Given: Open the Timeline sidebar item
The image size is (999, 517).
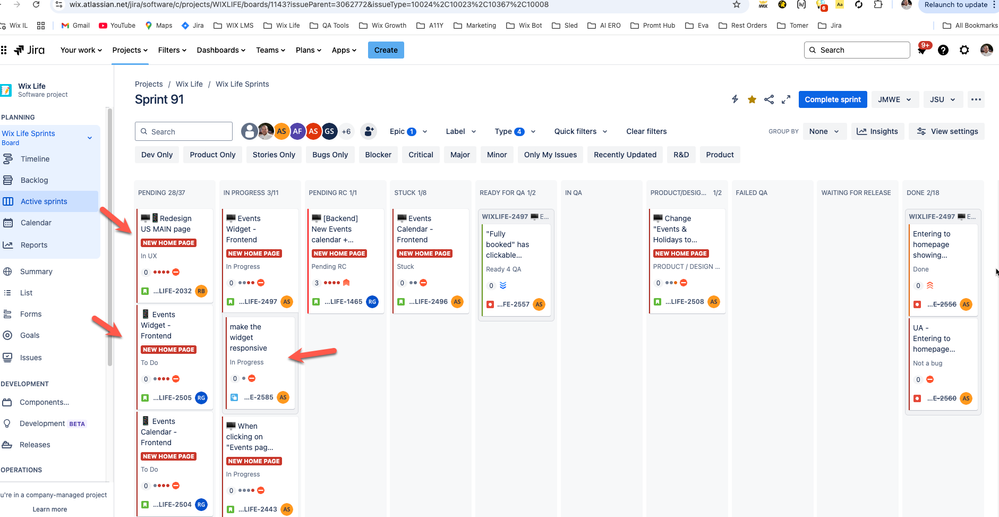Looking at the screenshot, I should coord(34,159).
